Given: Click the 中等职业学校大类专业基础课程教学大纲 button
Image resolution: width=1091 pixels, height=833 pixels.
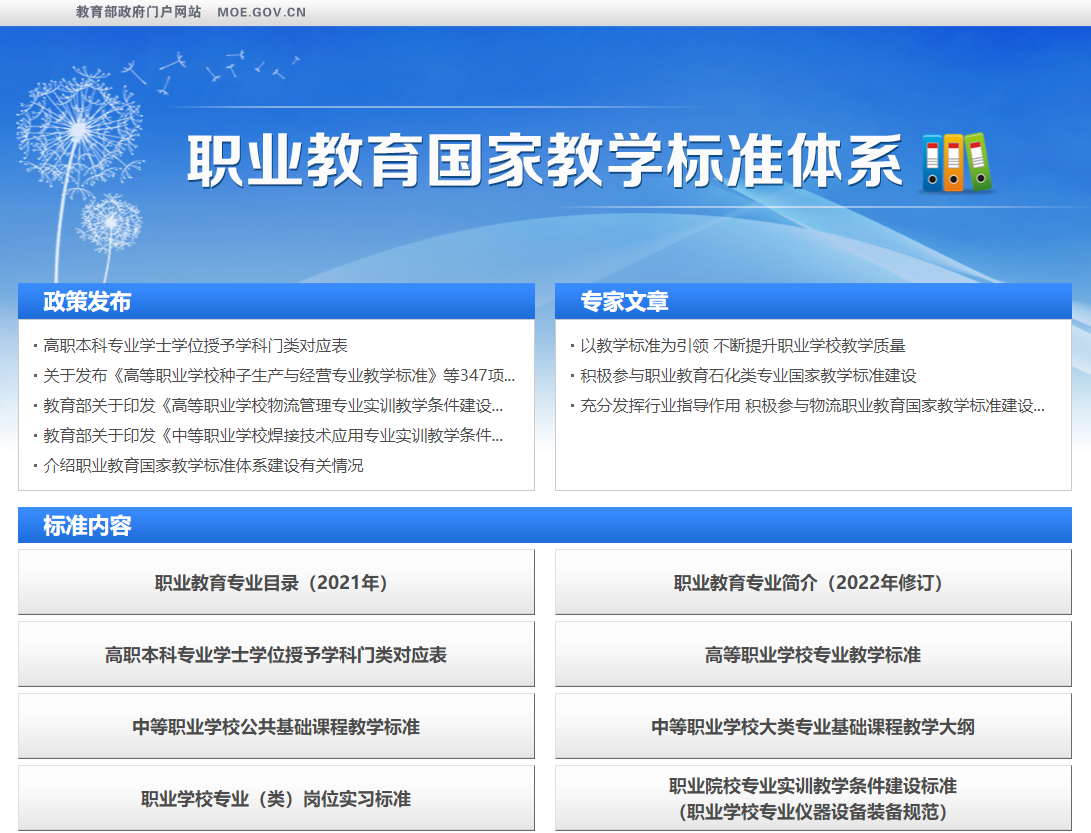Looking at the screenshot, I should click(x=813, y=727).
